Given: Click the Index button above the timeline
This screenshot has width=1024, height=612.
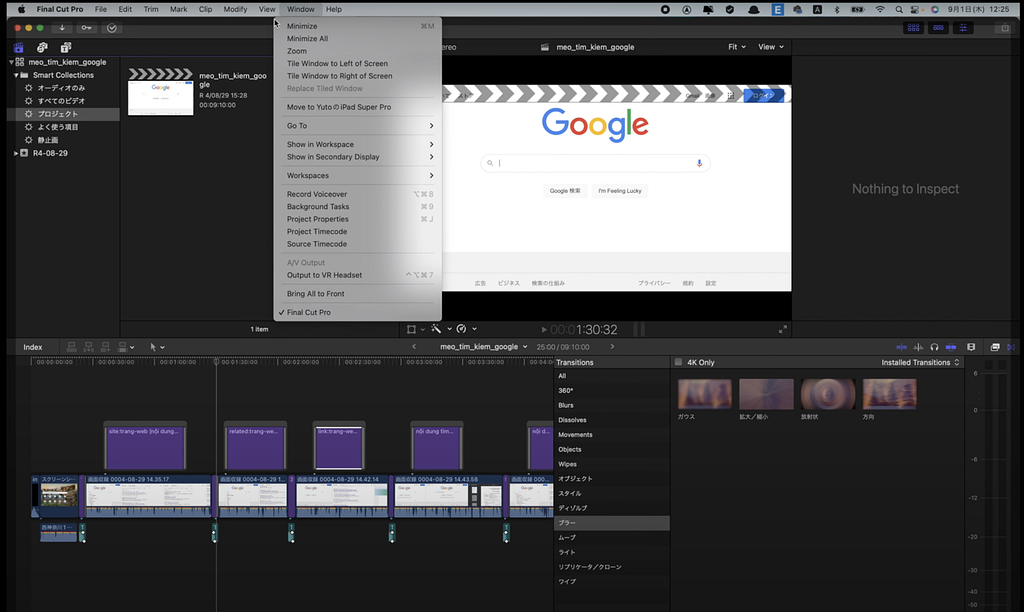Looking at the screenshot, I should [x=32, y=347].
